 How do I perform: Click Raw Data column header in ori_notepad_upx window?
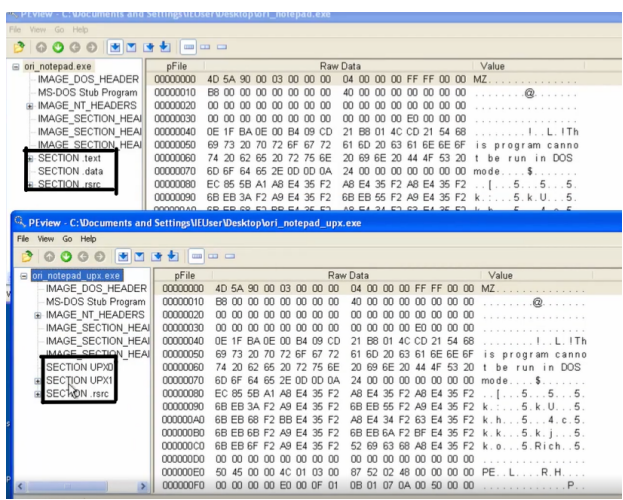point(348,275)
